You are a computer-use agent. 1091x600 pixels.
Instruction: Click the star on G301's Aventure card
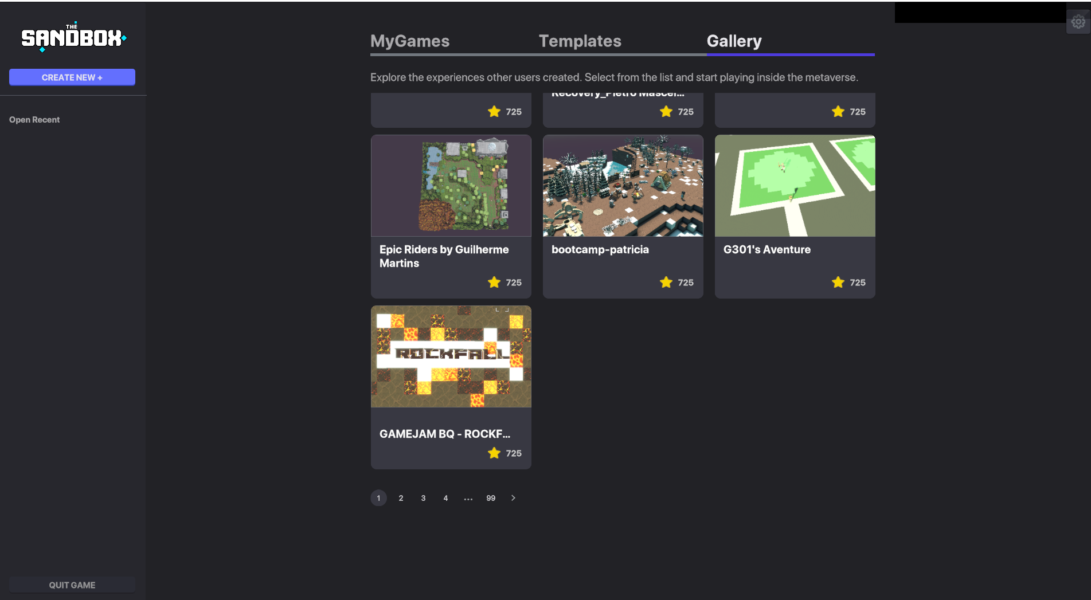[x=838, y=282]
